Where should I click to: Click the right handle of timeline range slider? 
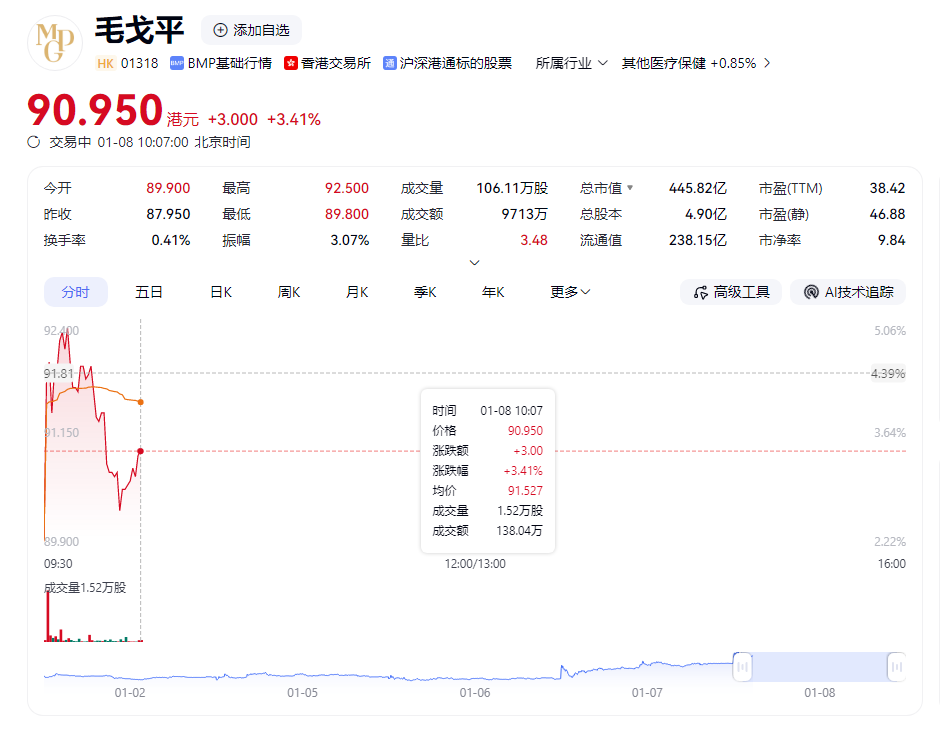(897, 667)
